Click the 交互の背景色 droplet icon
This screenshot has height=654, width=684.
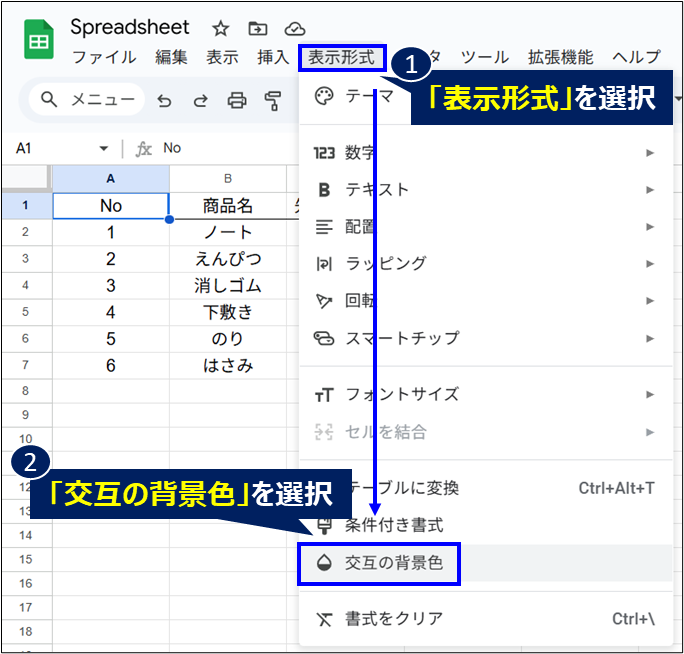click(324, 563)
